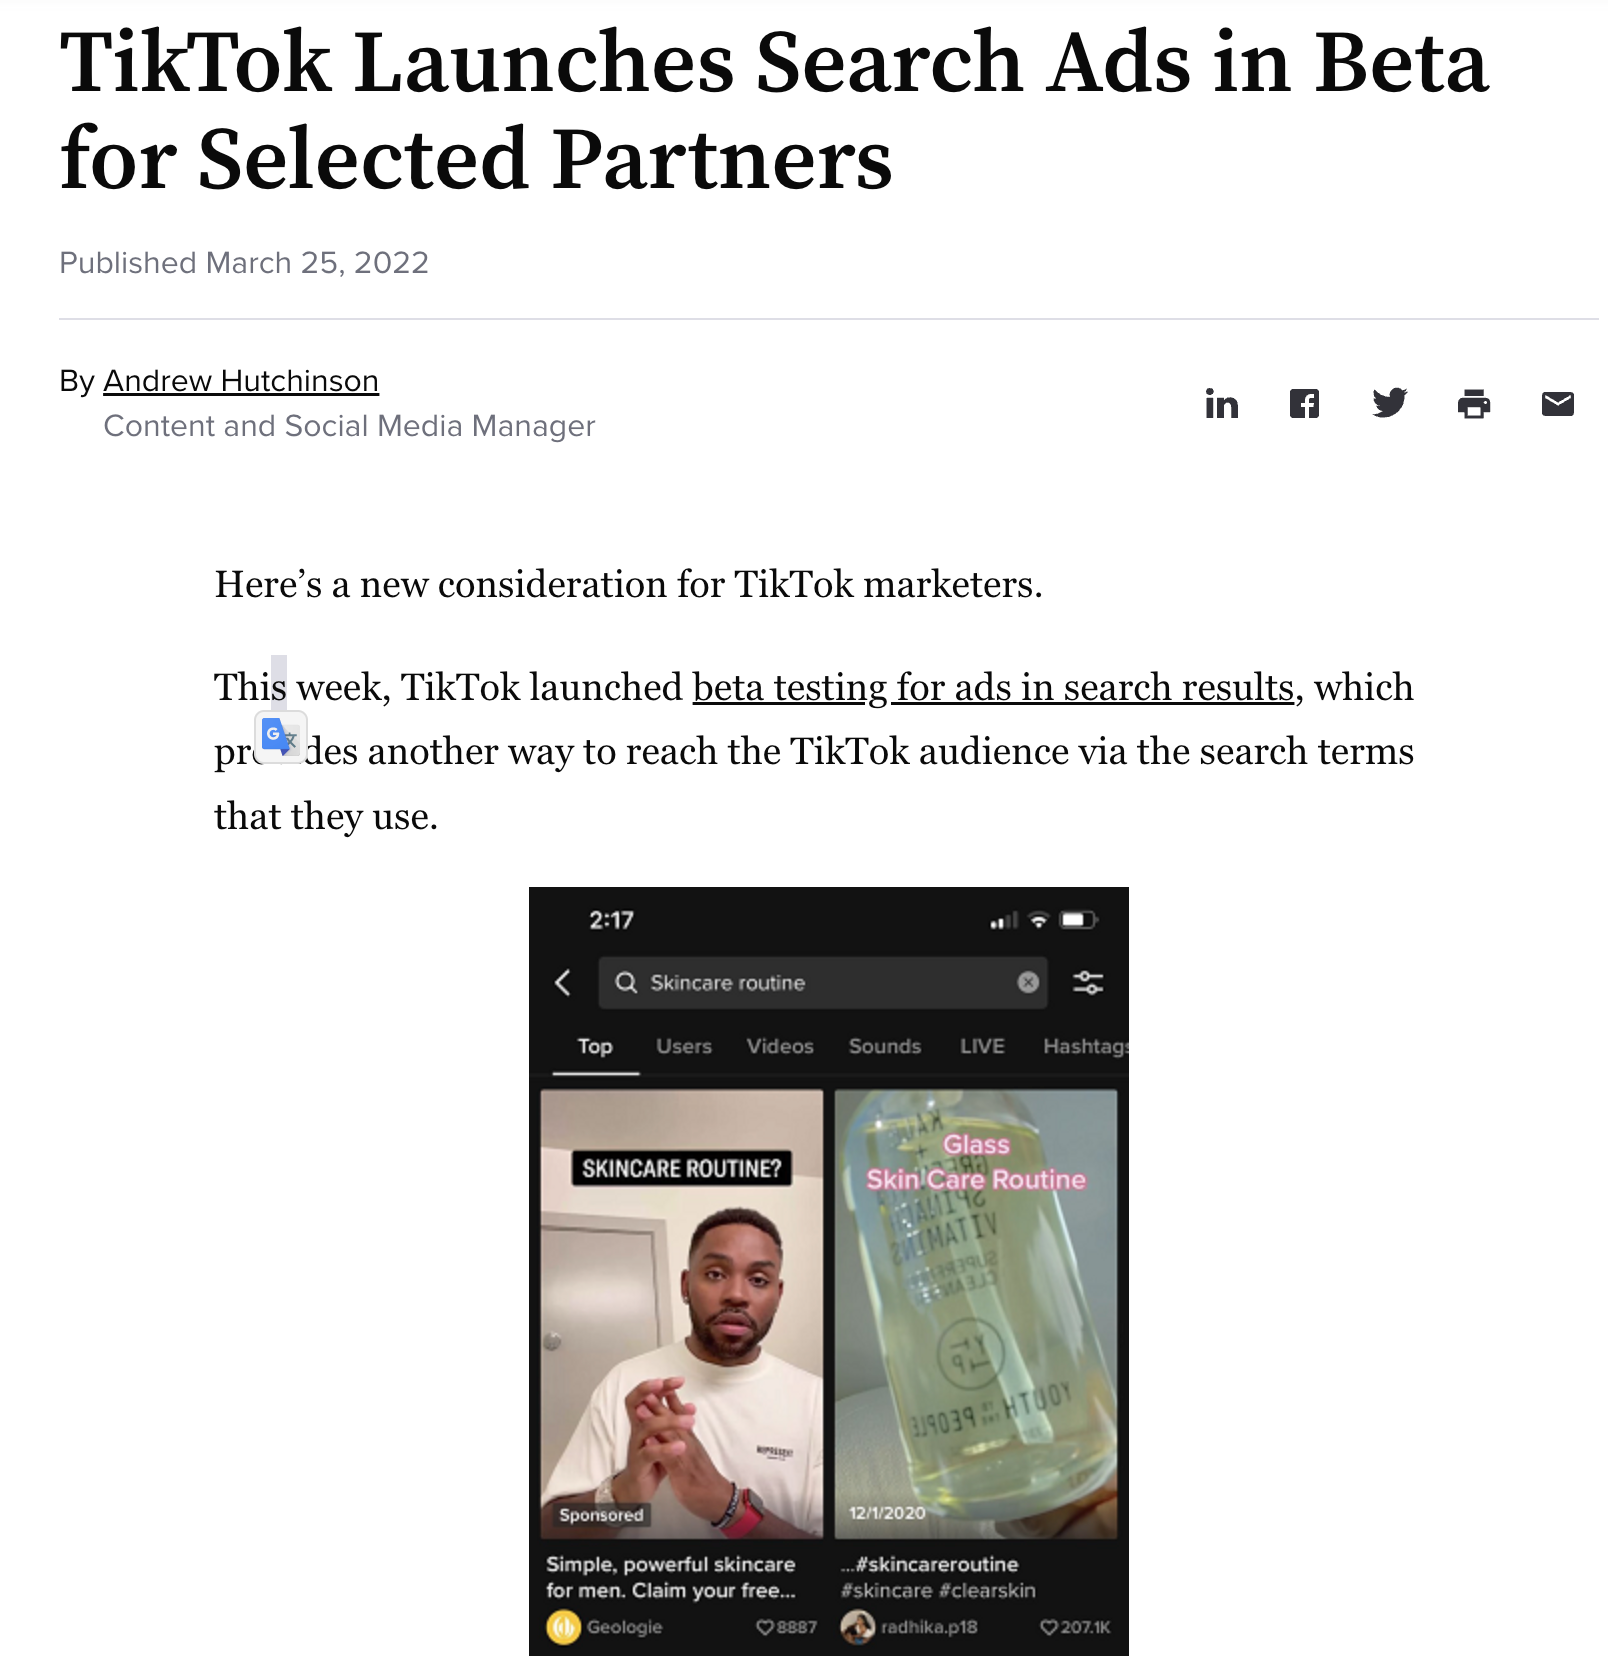The height and width of the screenshot is (1656, 1608).
Task: Select the Videos tab
Action: point(780,1046)
